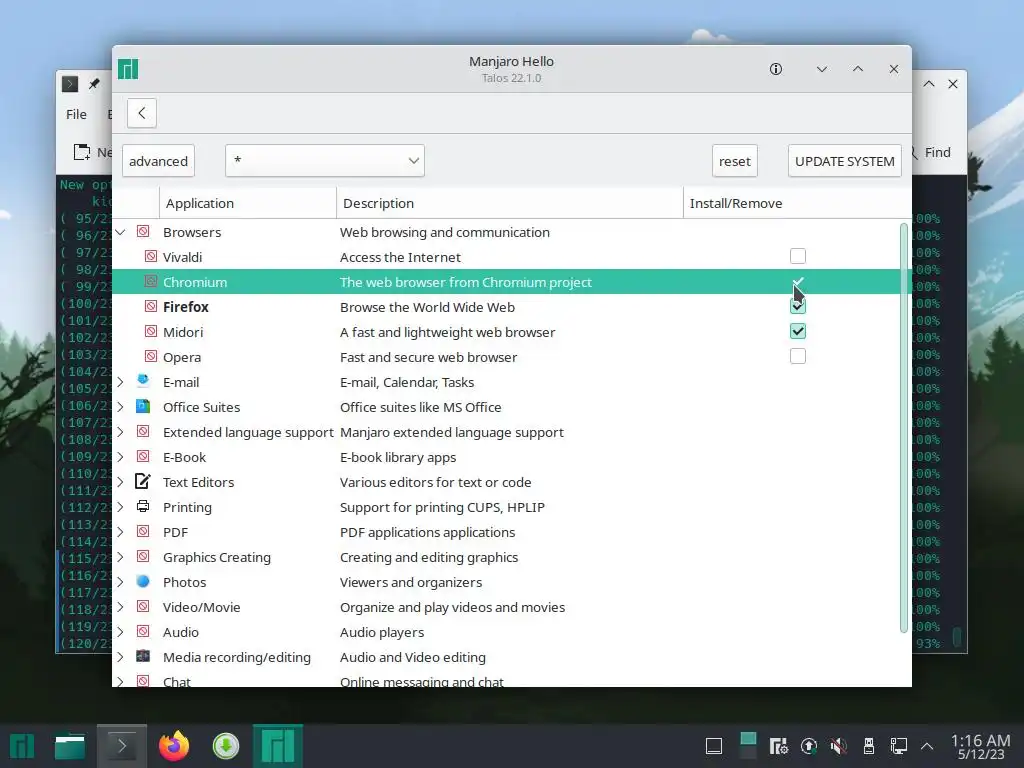The height and width of the screenshot is (768, 1024).
Task: Click the Text Editors pencil icon
Action: pos(143,481)
